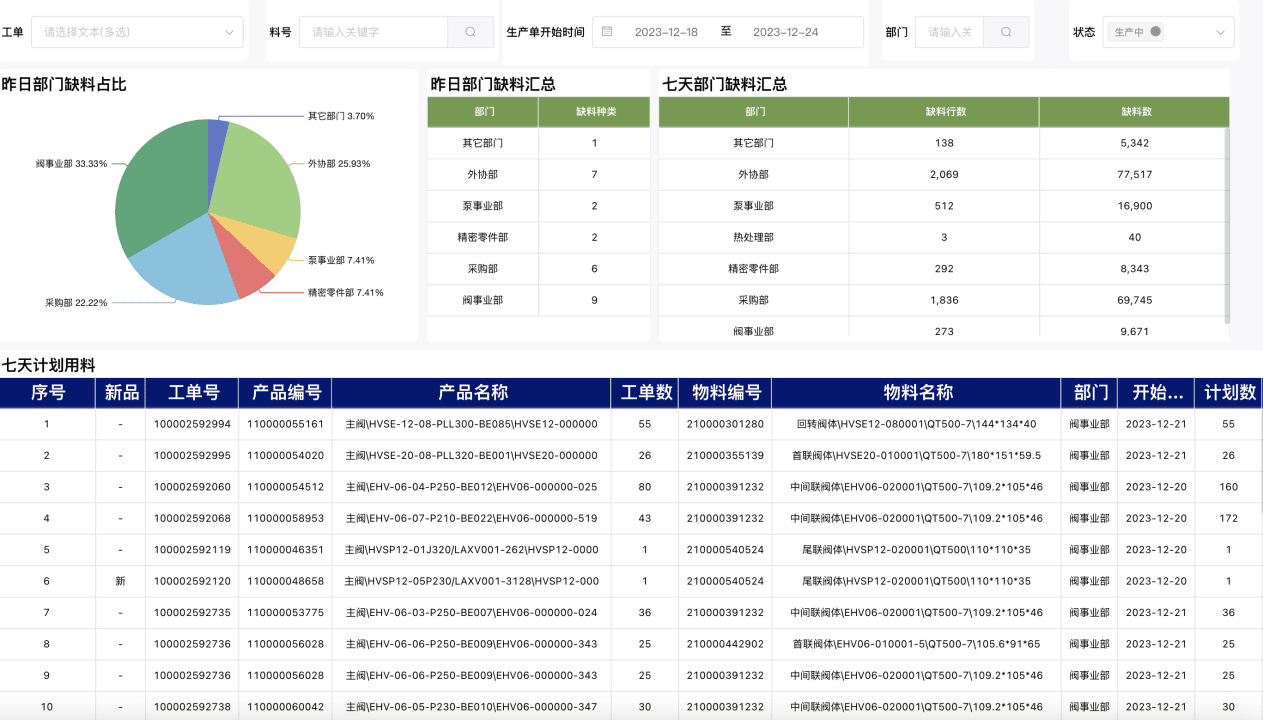Click 新品 column header
Viewport: 1263px width, 720px height.
tap(120, 393)
